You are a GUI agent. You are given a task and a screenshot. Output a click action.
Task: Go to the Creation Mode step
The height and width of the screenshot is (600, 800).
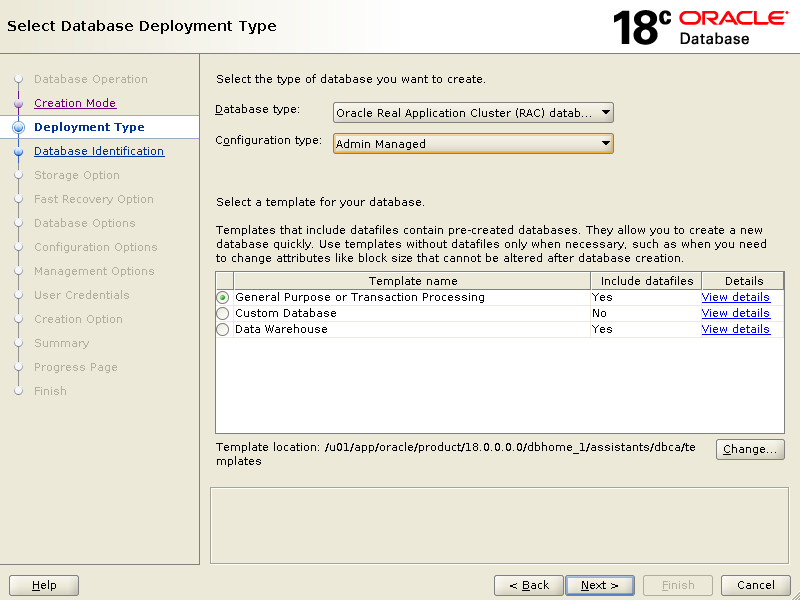[75, 103]
